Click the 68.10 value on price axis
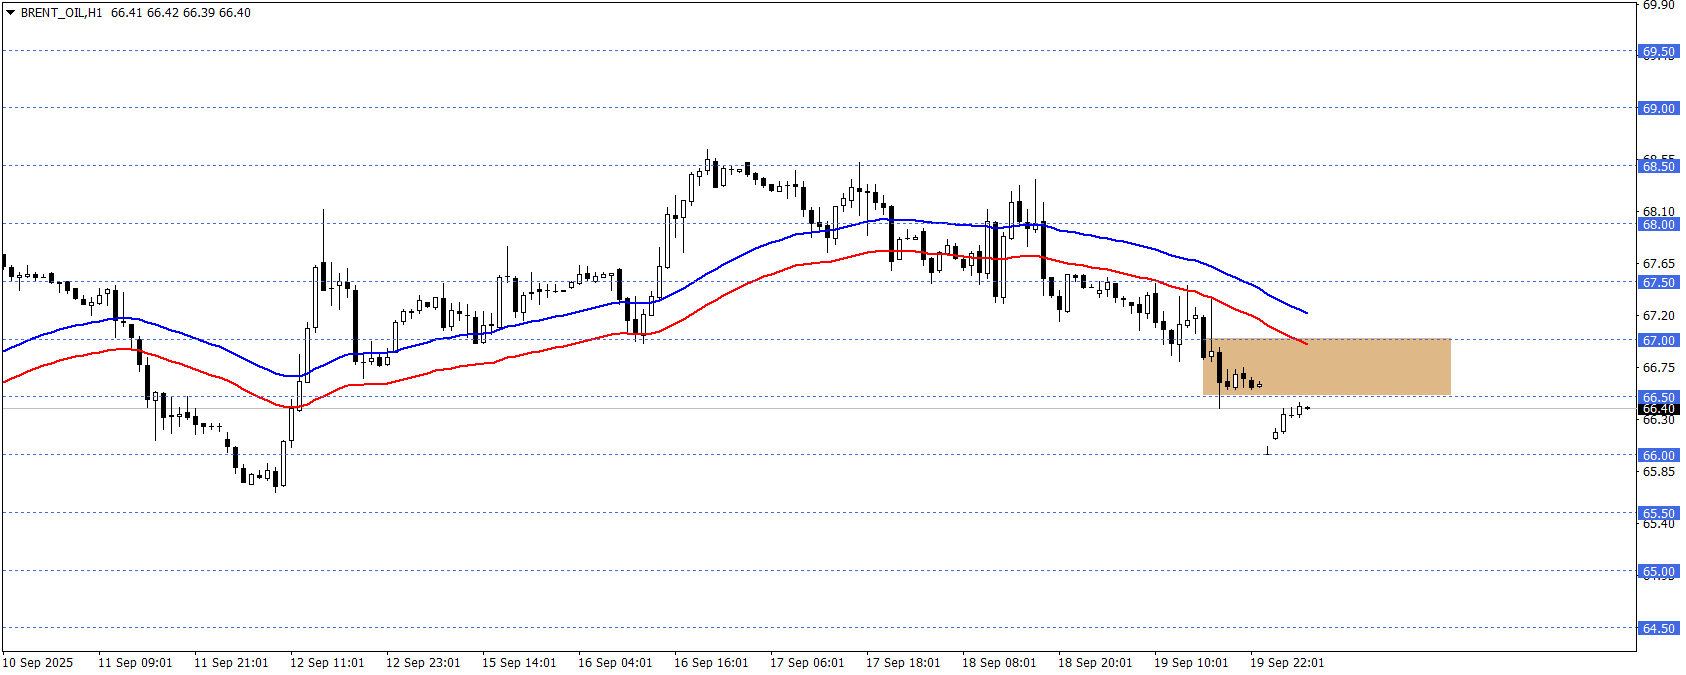Image resolution: width=1686 pixels, height=675 pixels. (x=1658, y=212)
